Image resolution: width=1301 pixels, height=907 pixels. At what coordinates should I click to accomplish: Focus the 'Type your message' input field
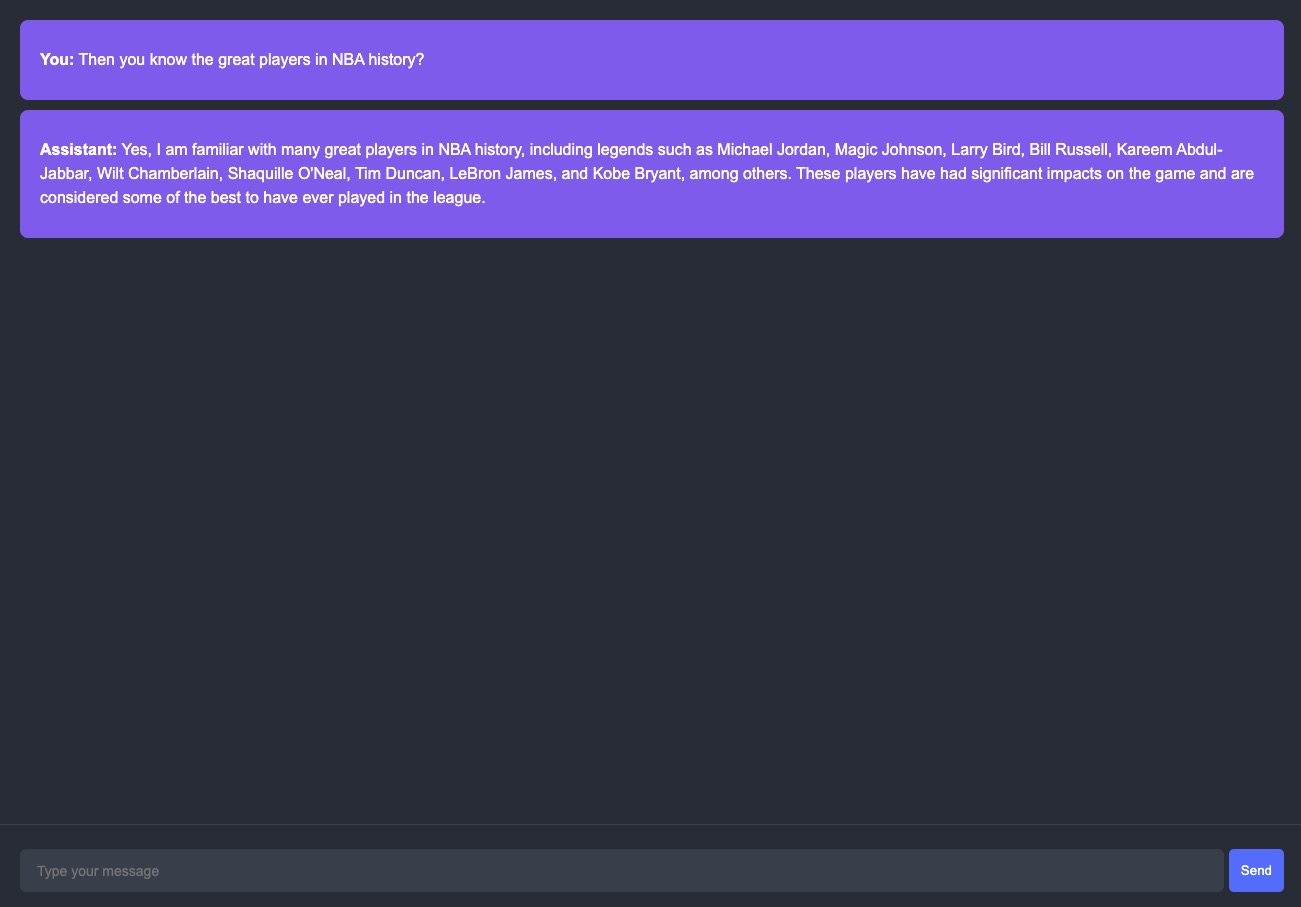(622, 870)
